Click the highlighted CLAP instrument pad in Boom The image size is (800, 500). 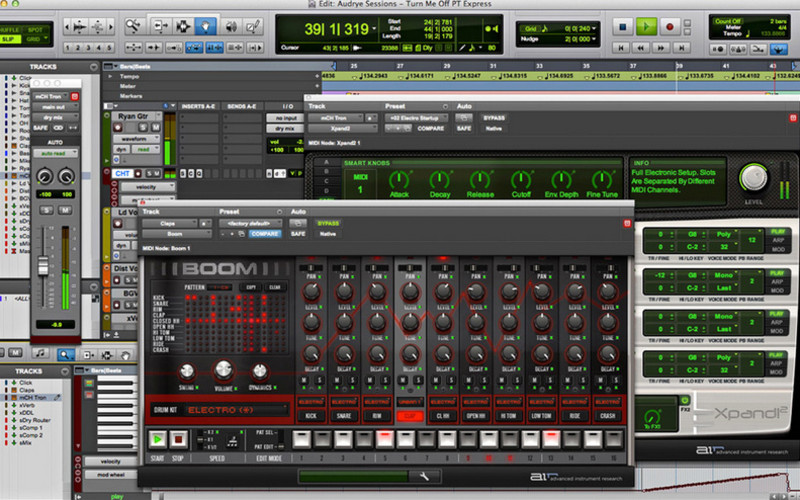(x=410, y=416)
